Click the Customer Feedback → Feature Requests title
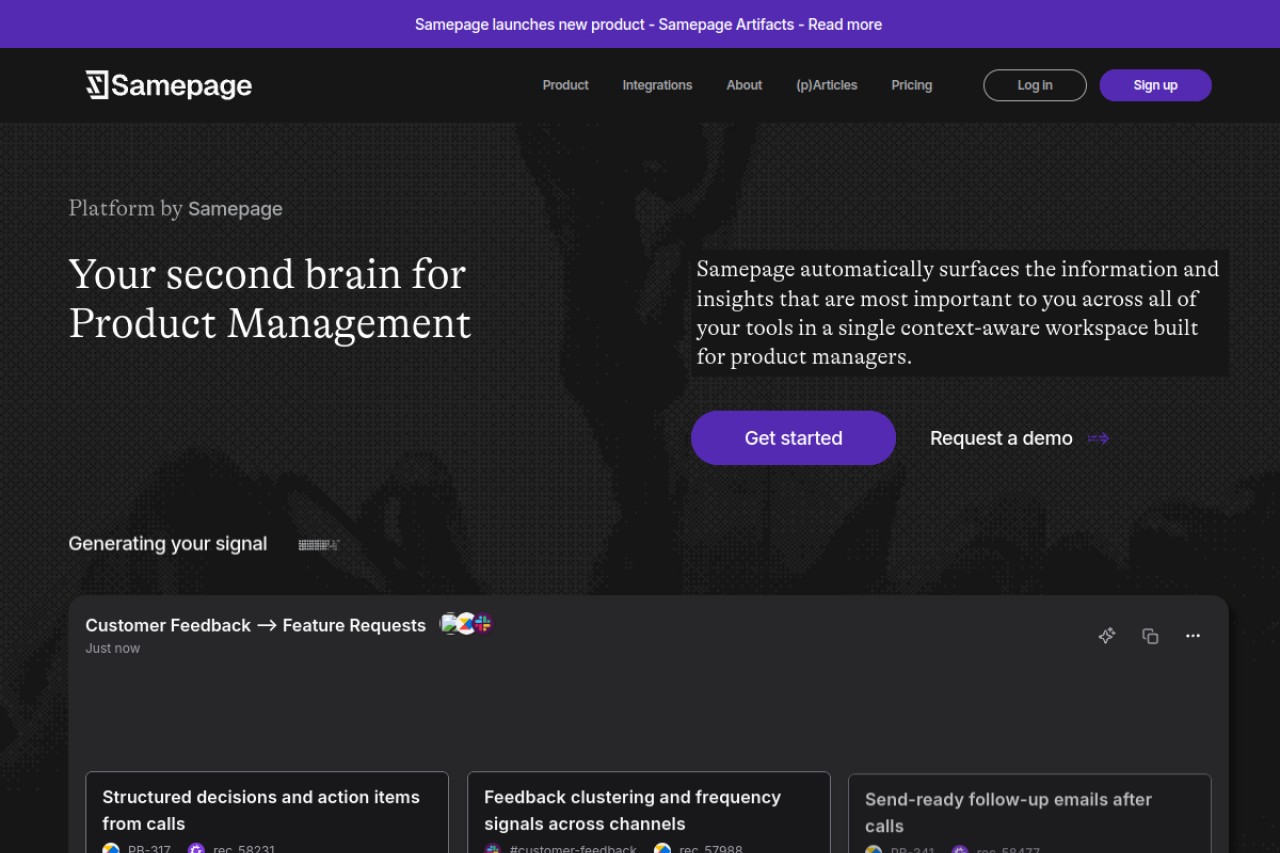1280x853 pixels. click(x=256, y=625)
